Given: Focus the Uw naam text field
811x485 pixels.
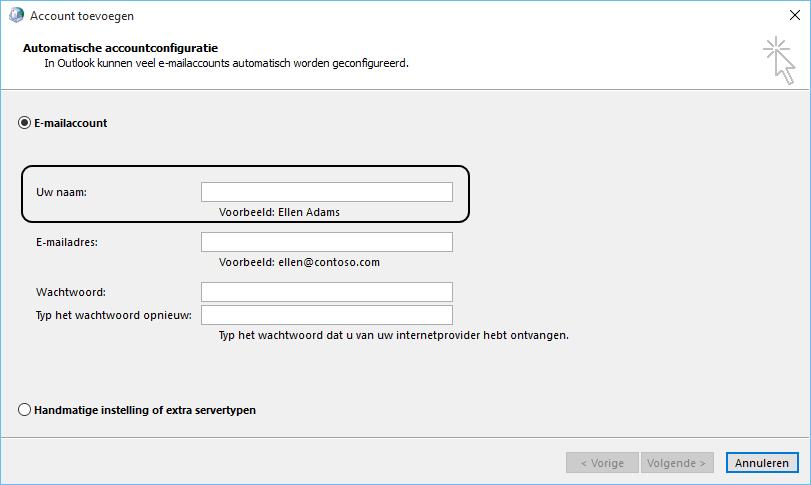Looking at the screenshot, I should pyautogui.click(x=326, y=192).
